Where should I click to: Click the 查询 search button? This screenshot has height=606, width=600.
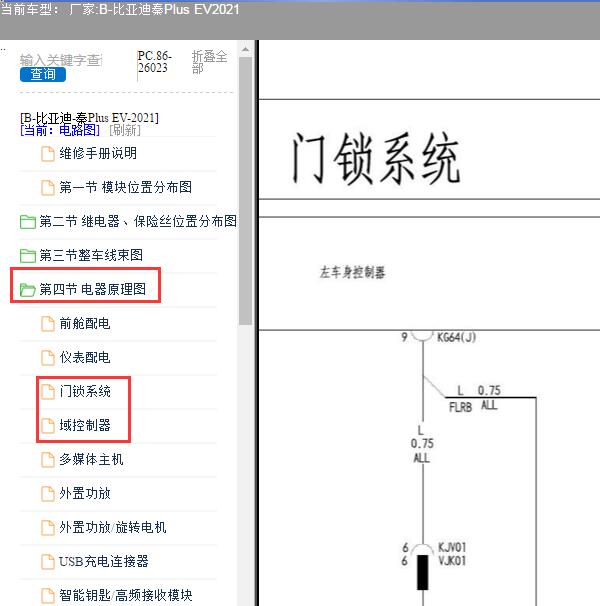[43, 74]
